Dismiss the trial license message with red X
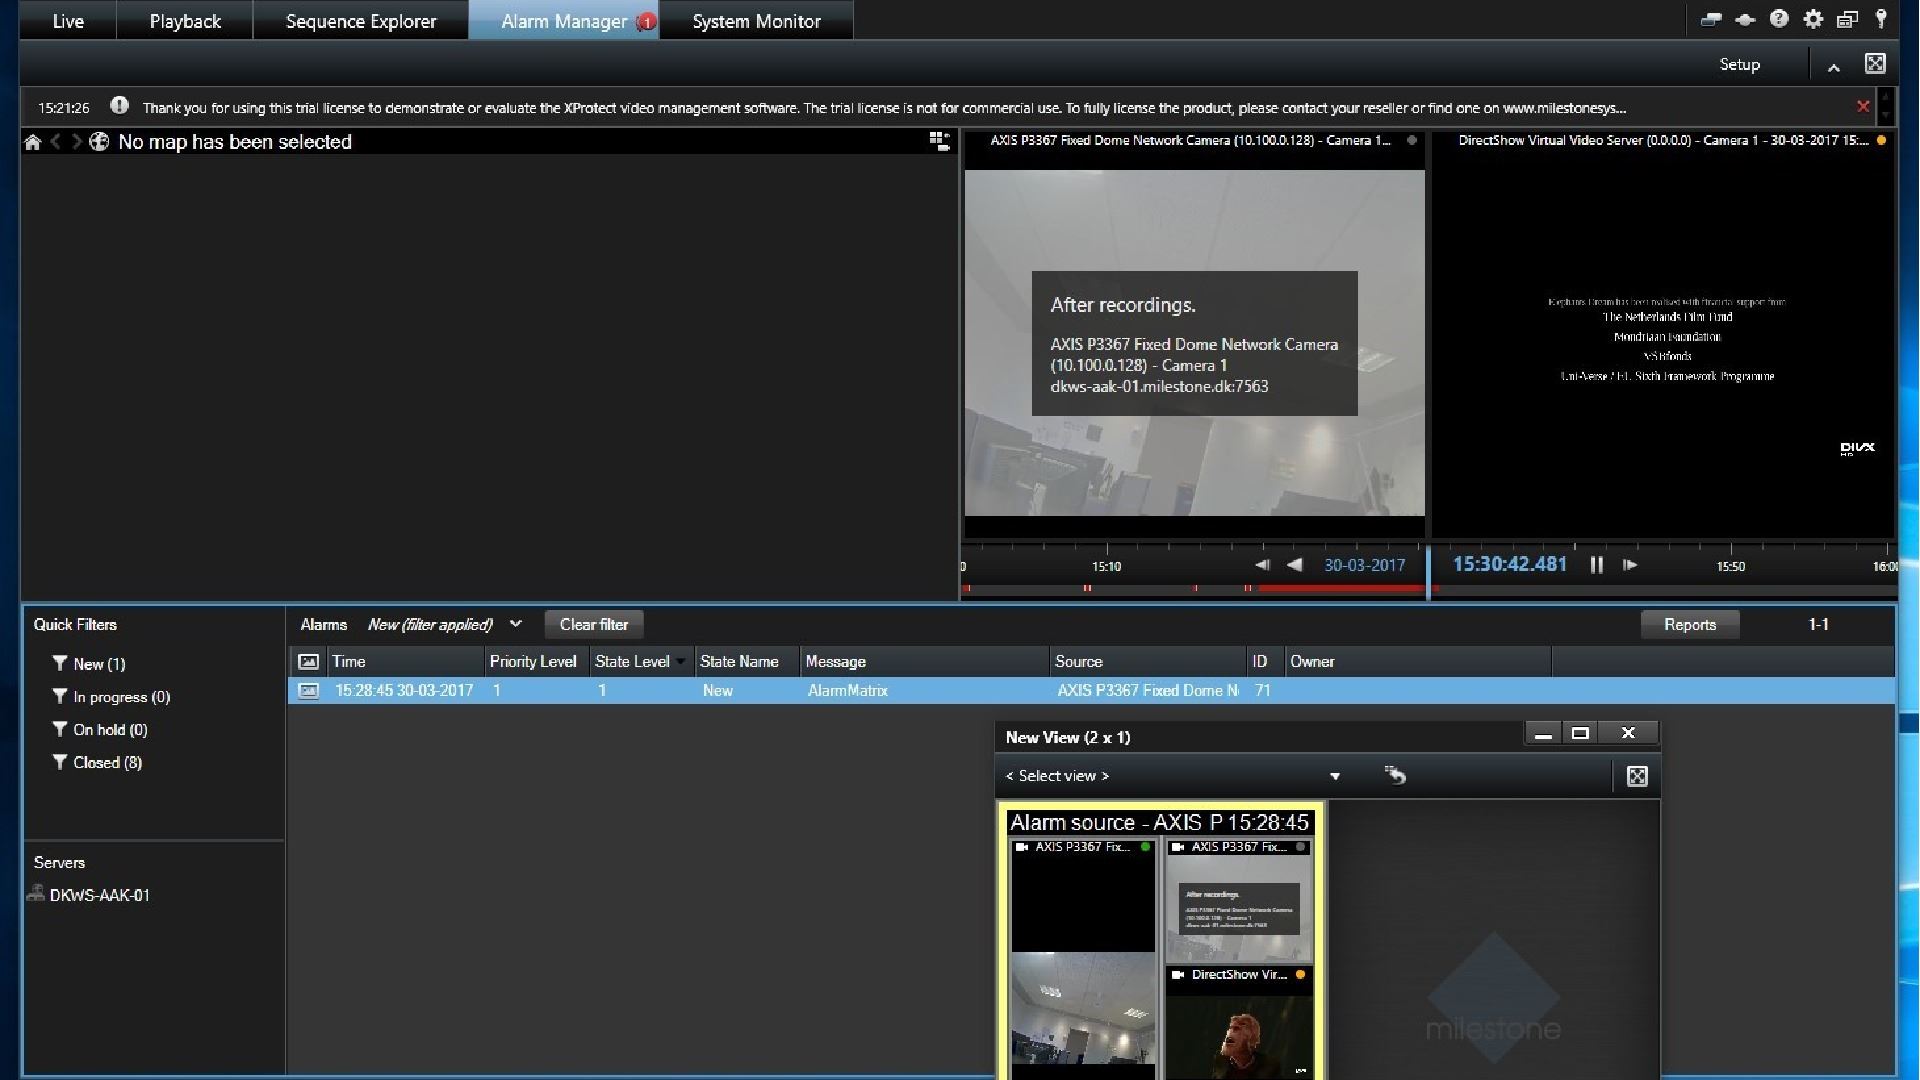Screen dimensions: 1920x1080 1863,106
